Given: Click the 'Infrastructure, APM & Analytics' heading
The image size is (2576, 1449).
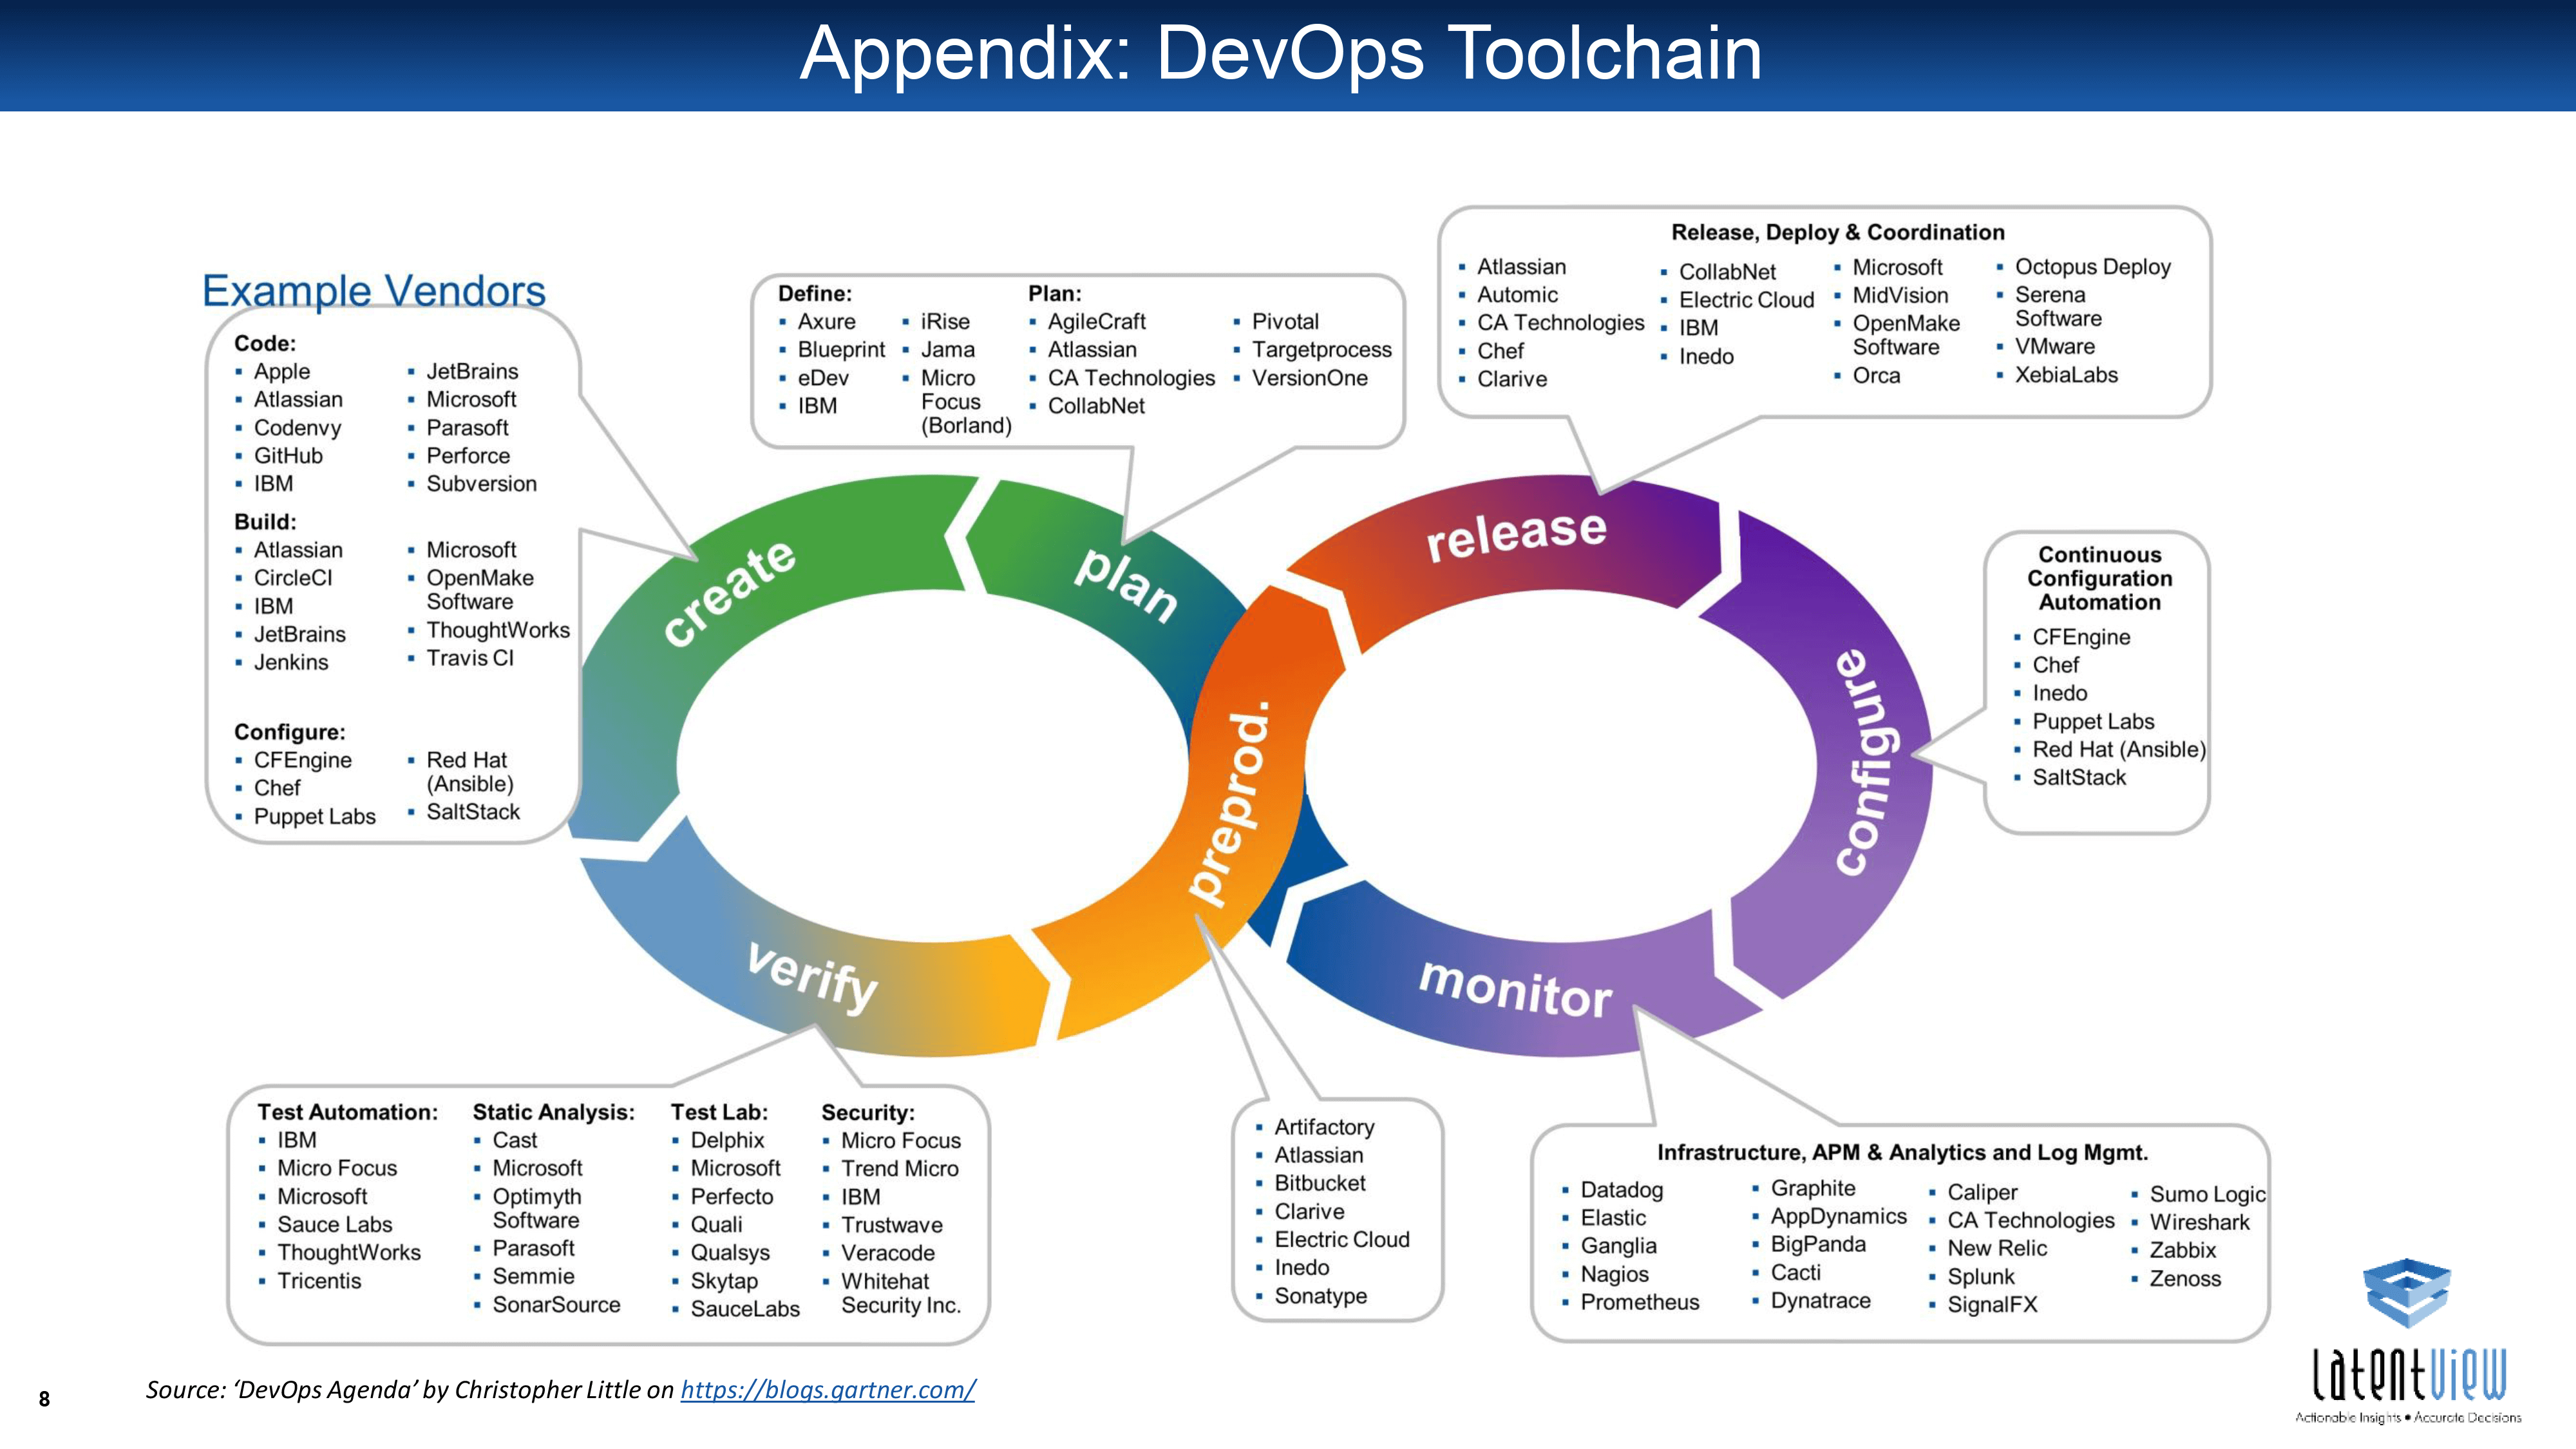Looking at the screenshot, I should pyautogui.click(x=1903, y=1152).
